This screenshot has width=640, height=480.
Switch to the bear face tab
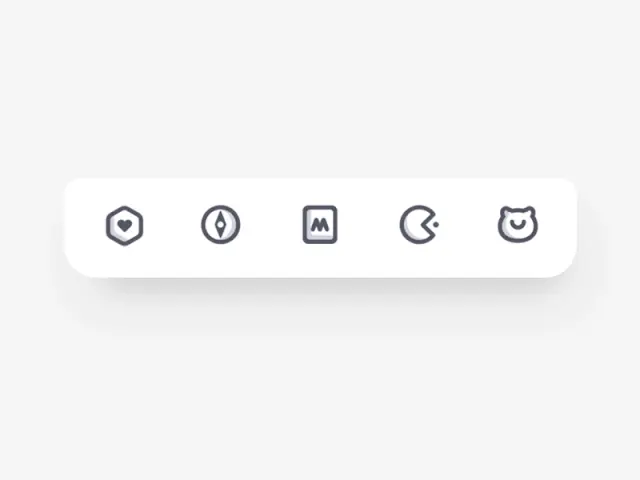click(x=518, y=224)
